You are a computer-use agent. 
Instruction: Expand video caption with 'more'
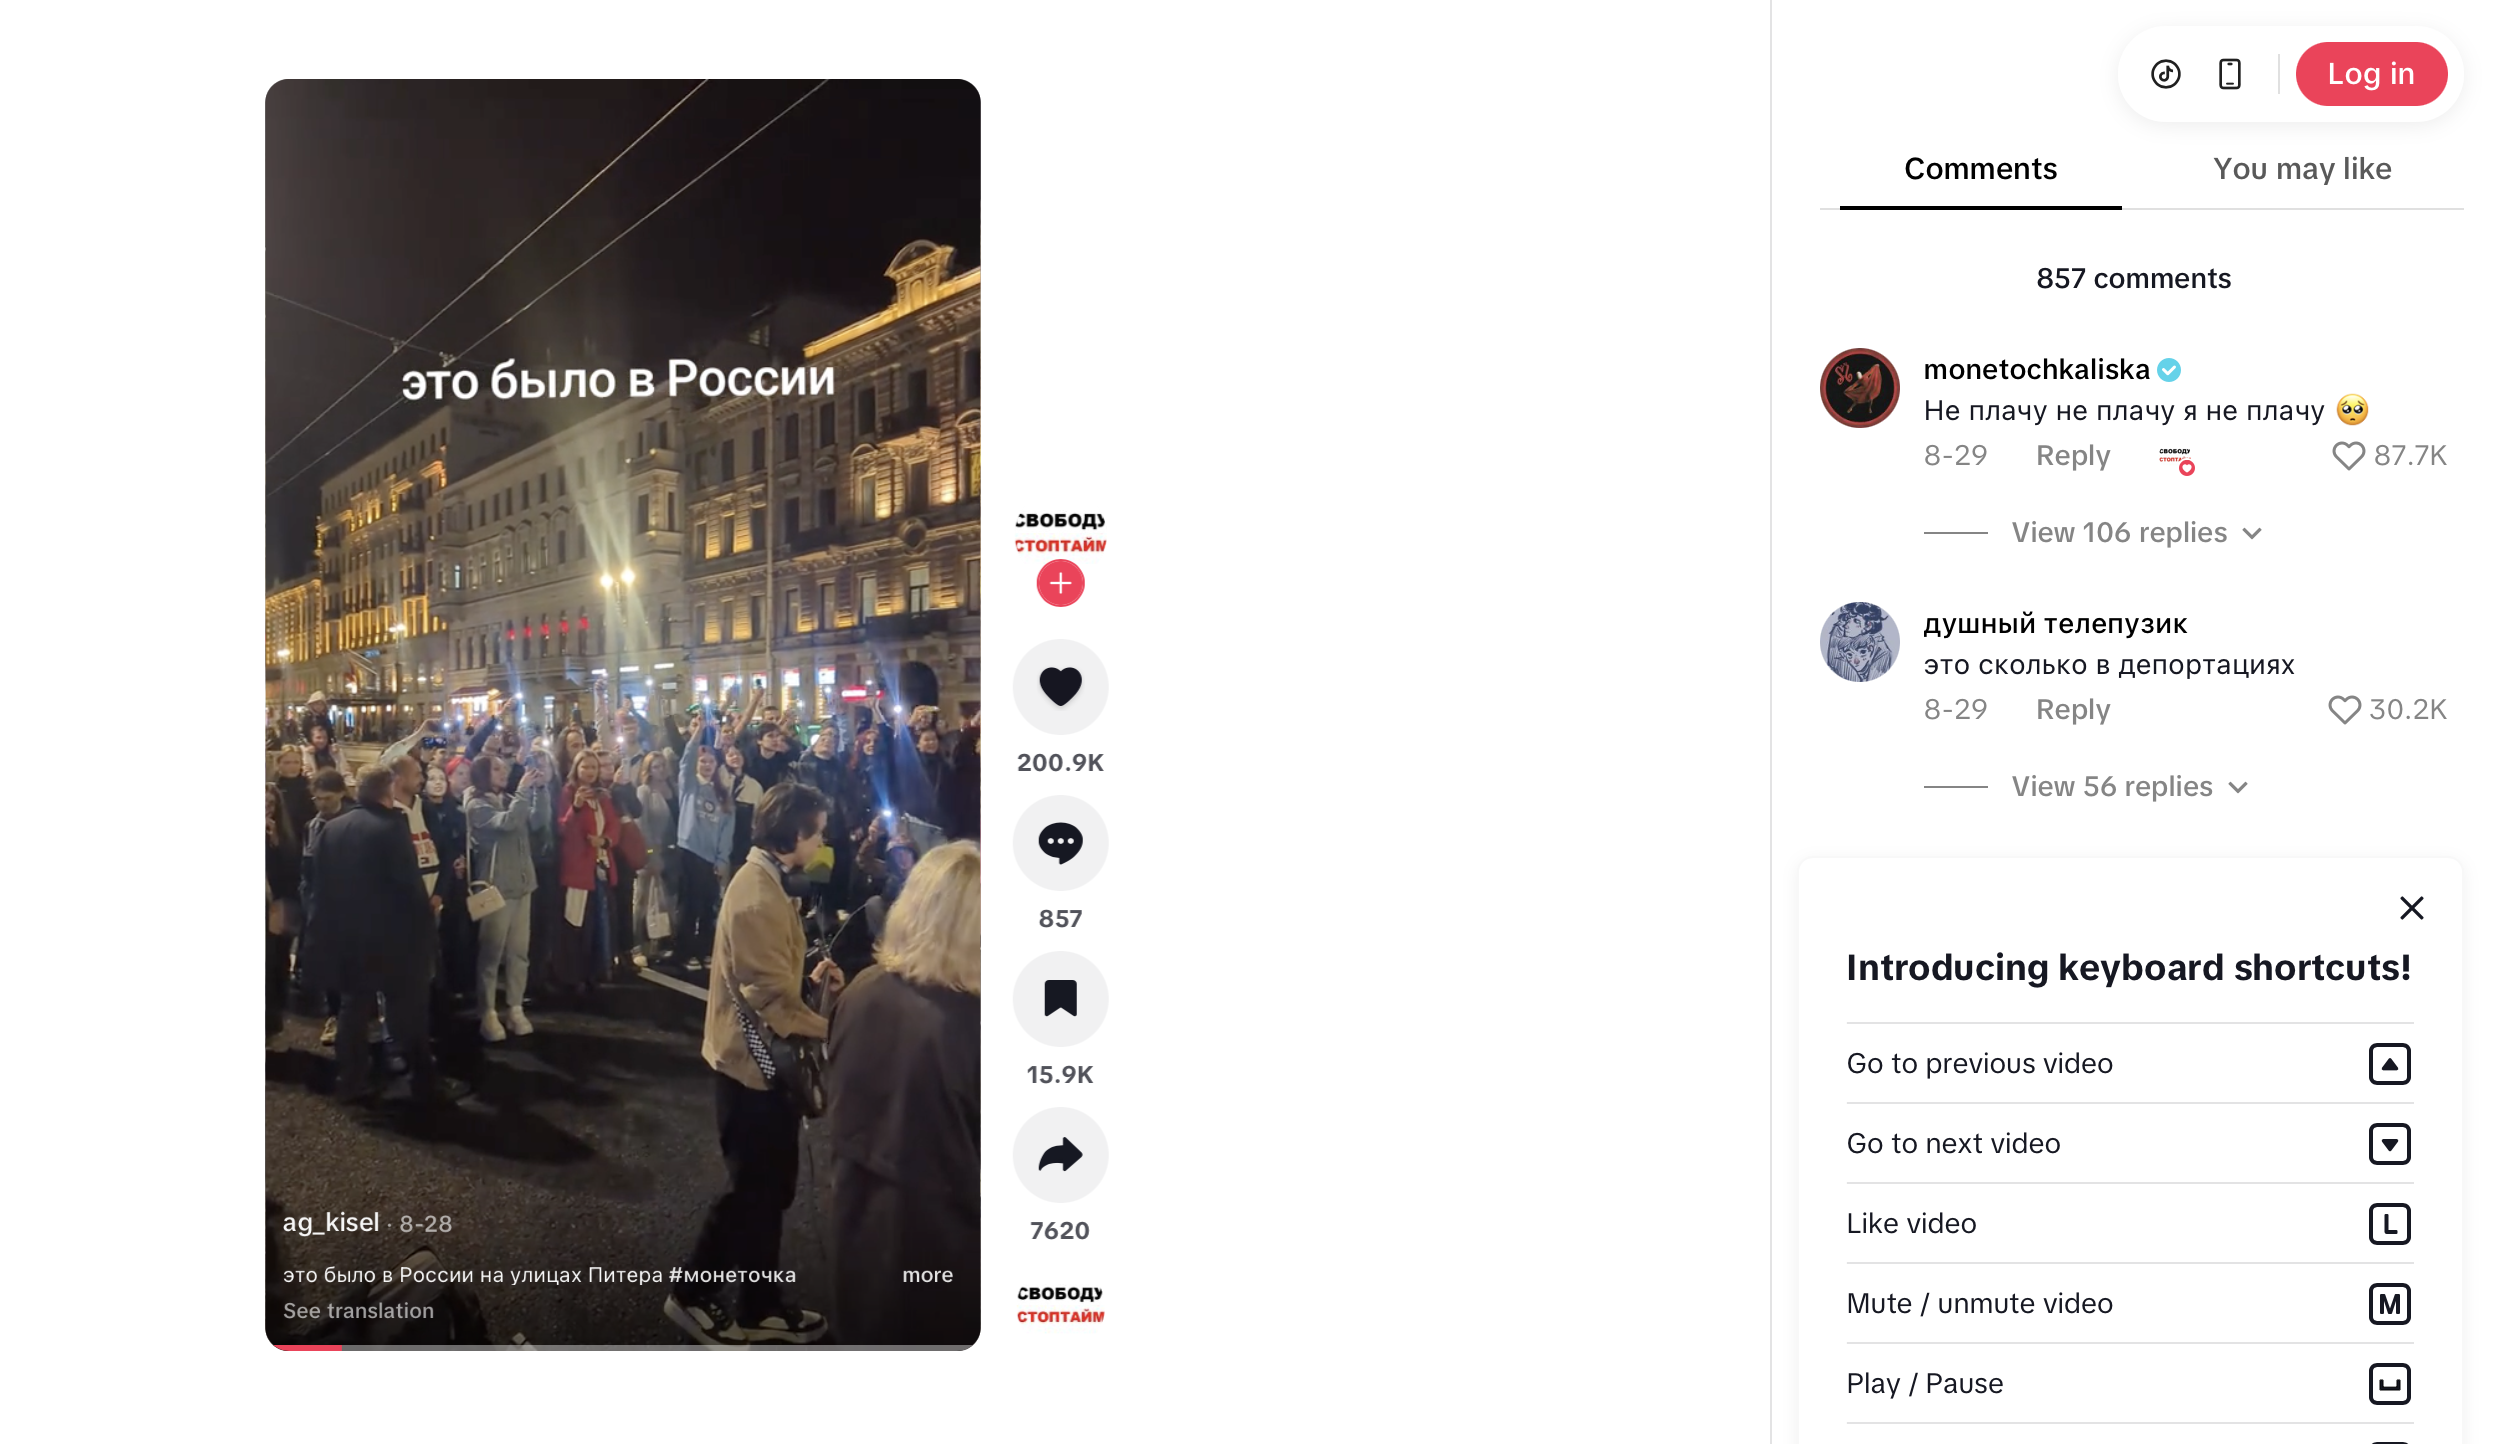click(x=927, y=1275)
